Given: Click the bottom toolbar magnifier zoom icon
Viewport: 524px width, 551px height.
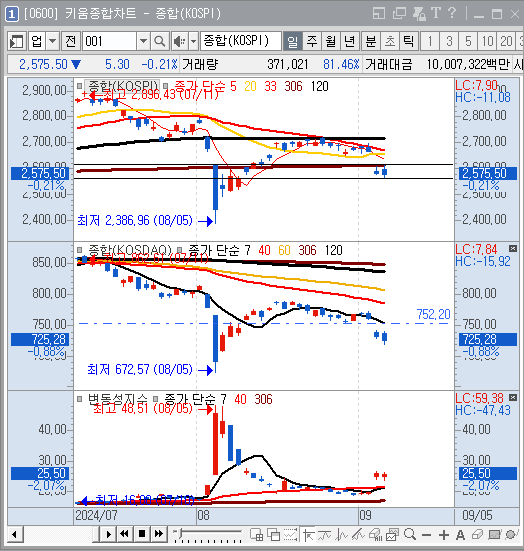Looking at the screenshot, I should pyautogui.click(x=409, y=535).
